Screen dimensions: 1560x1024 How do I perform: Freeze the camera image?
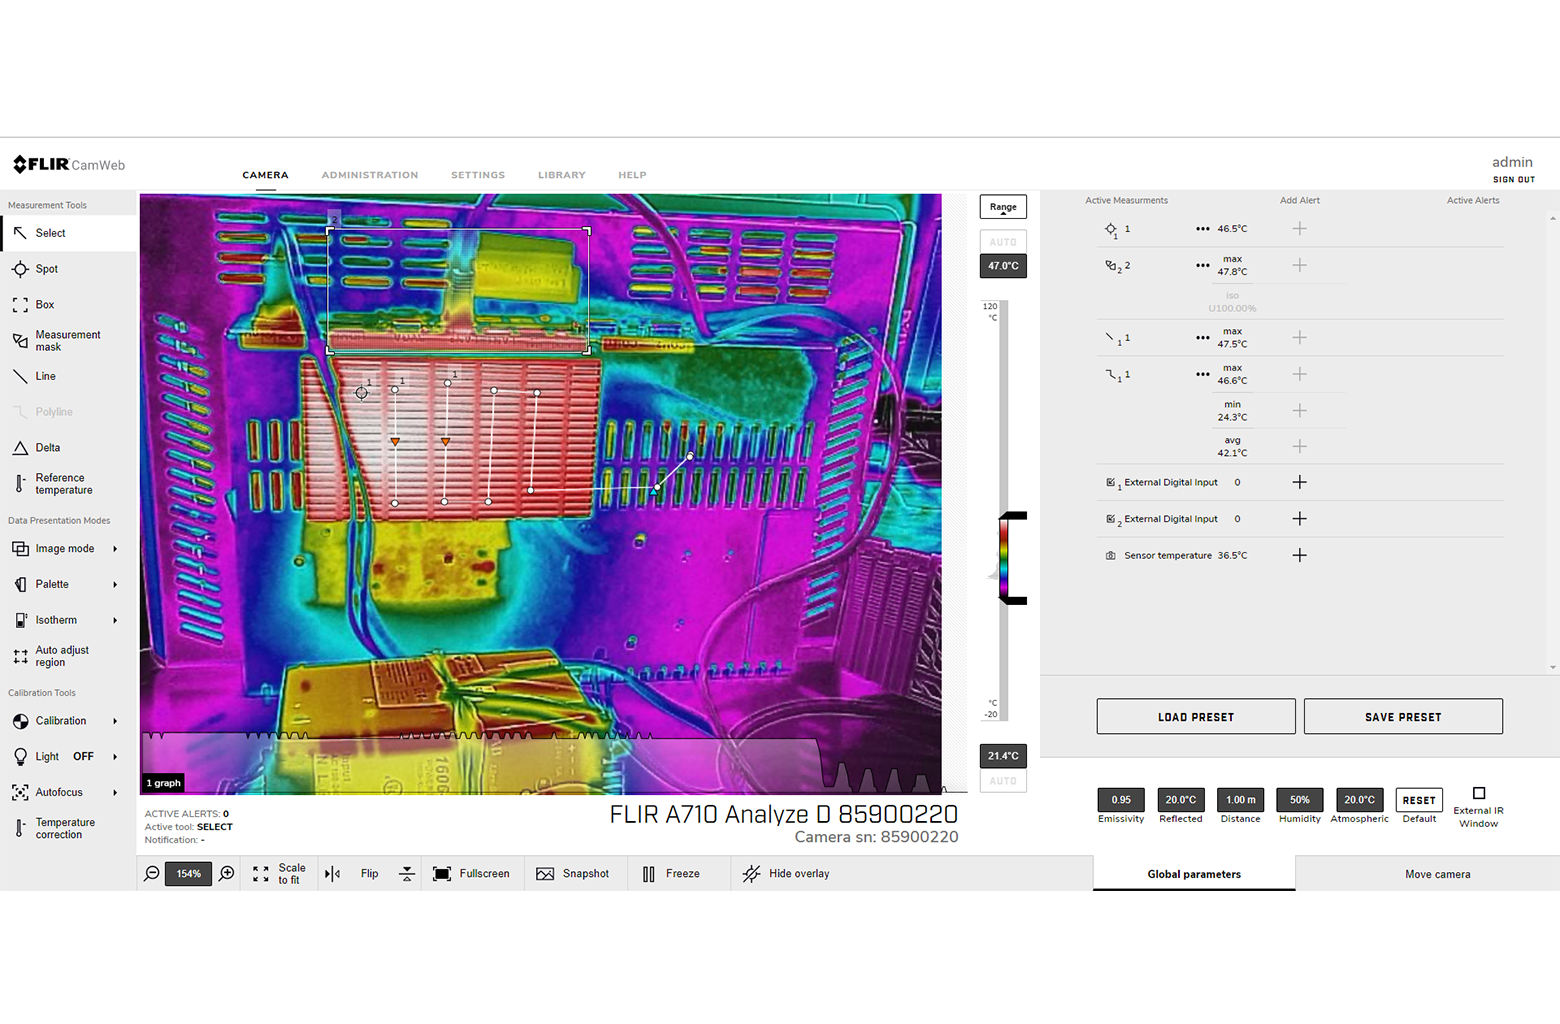pos(671,874)
